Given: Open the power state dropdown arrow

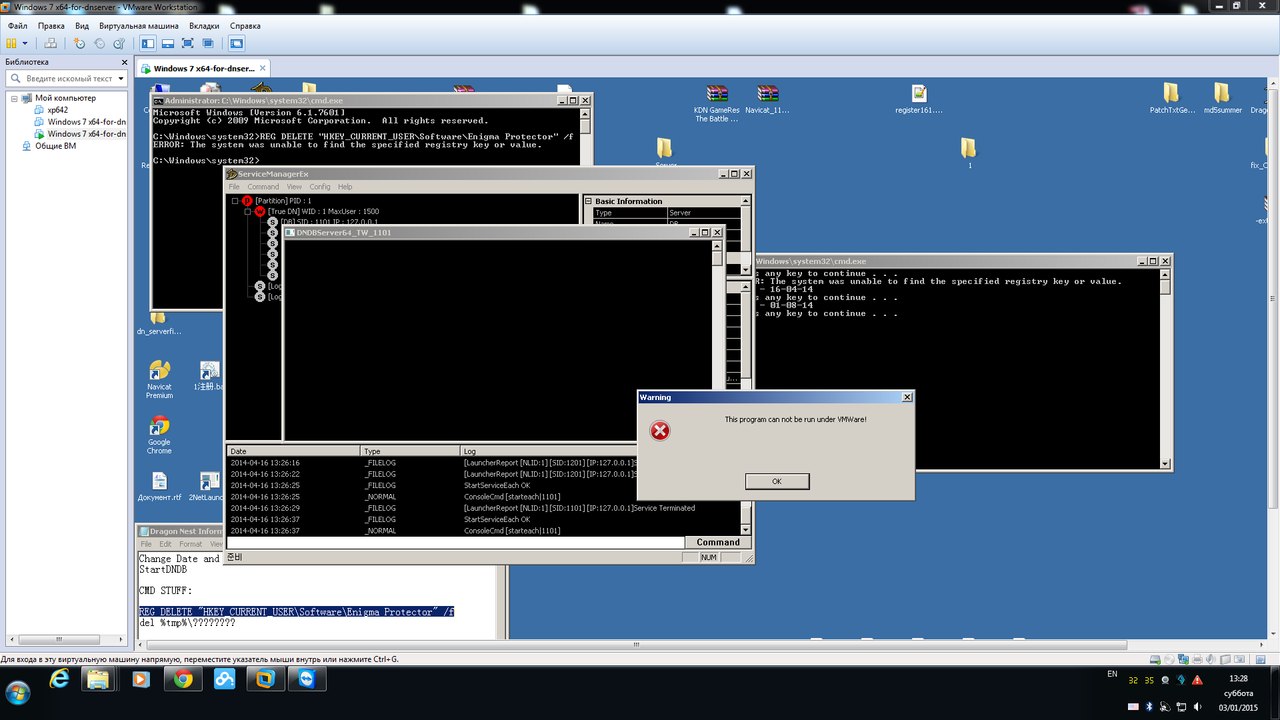Looking at the screenshot, I should (25, 44).
